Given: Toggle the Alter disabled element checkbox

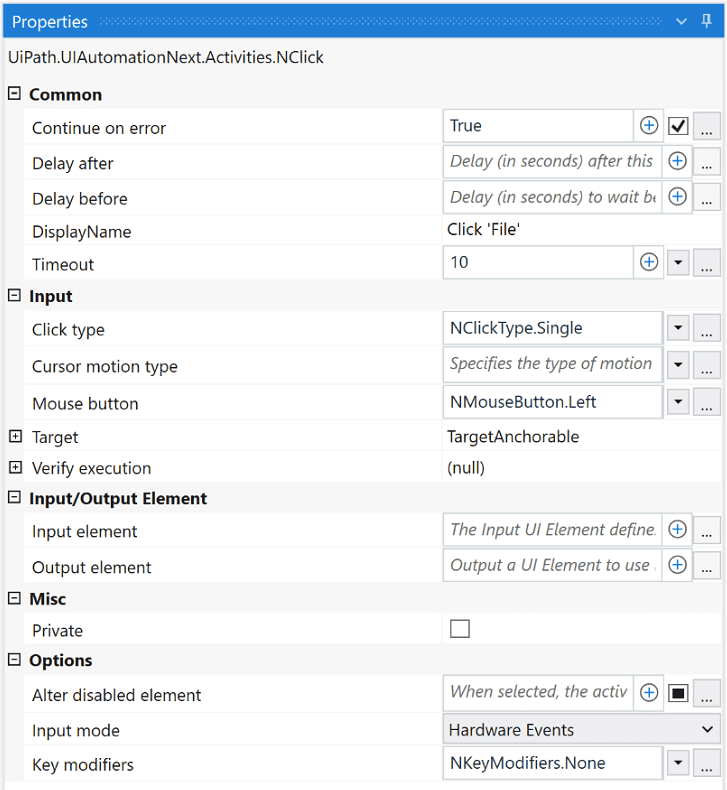Looking at the screenshot, I should 678,692.
